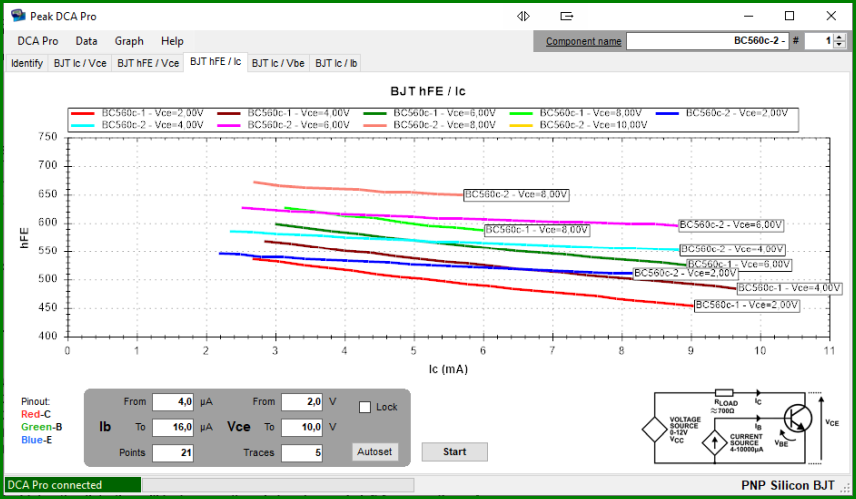Click the title bar menu icon
The height and width of the screenshot is (499, 856).
tap(567, 16)
